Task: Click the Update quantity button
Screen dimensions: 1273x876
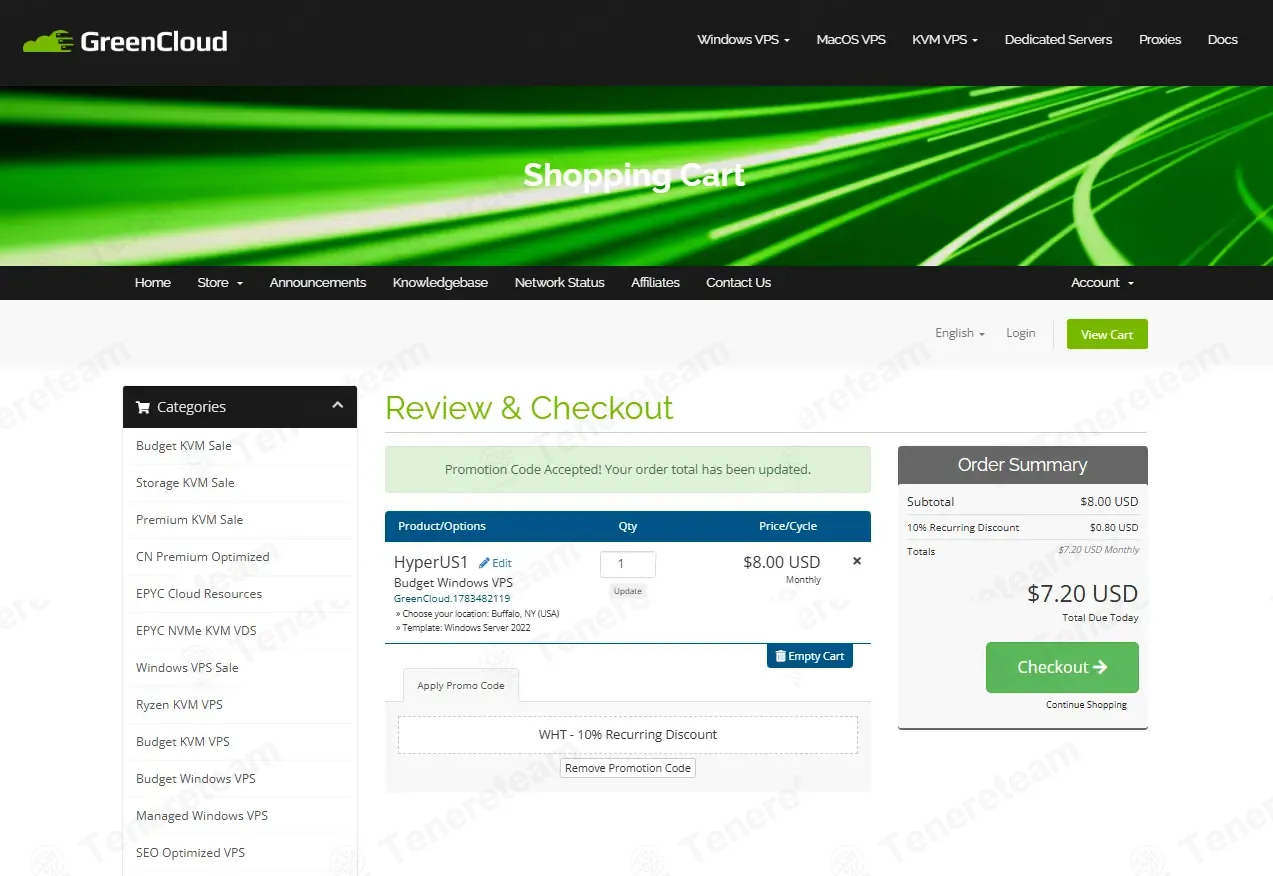Action: coord(628,591)
